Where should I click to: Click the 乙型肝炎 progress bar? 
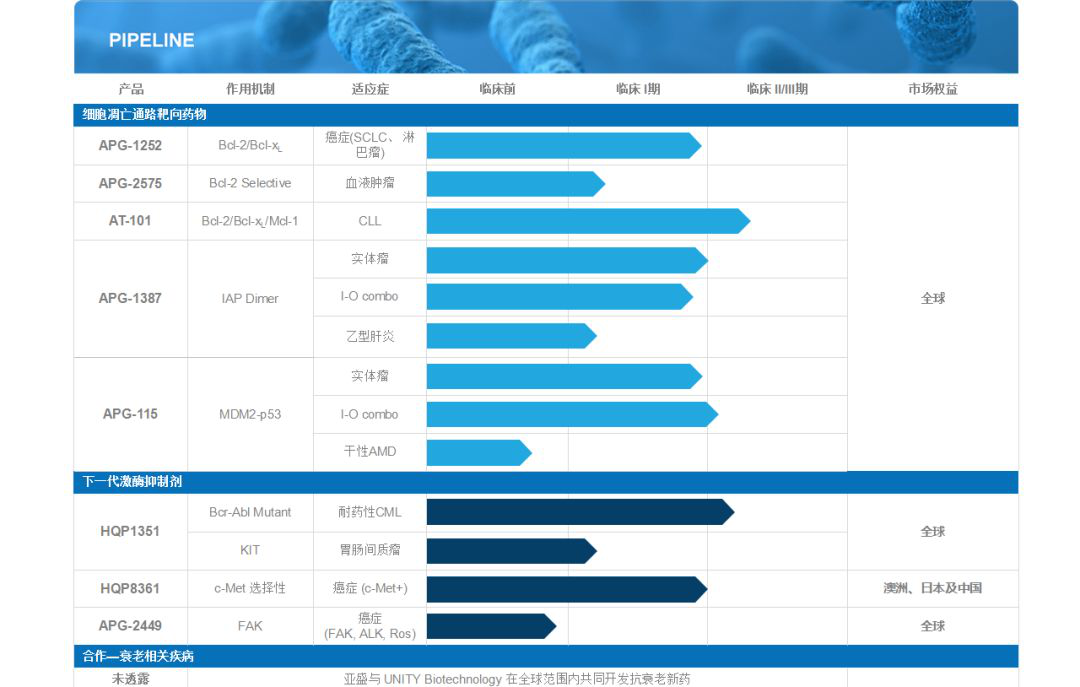tap(512, 336)
